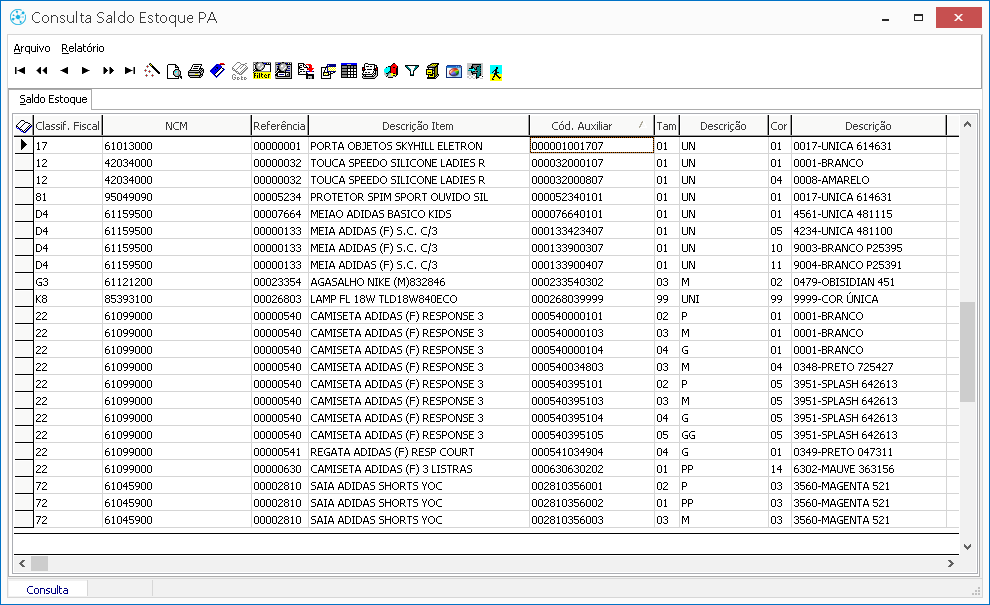Click the printer icon
Image resolution: width=990 pixels, height=605 pixels.
tap(196, 71)
